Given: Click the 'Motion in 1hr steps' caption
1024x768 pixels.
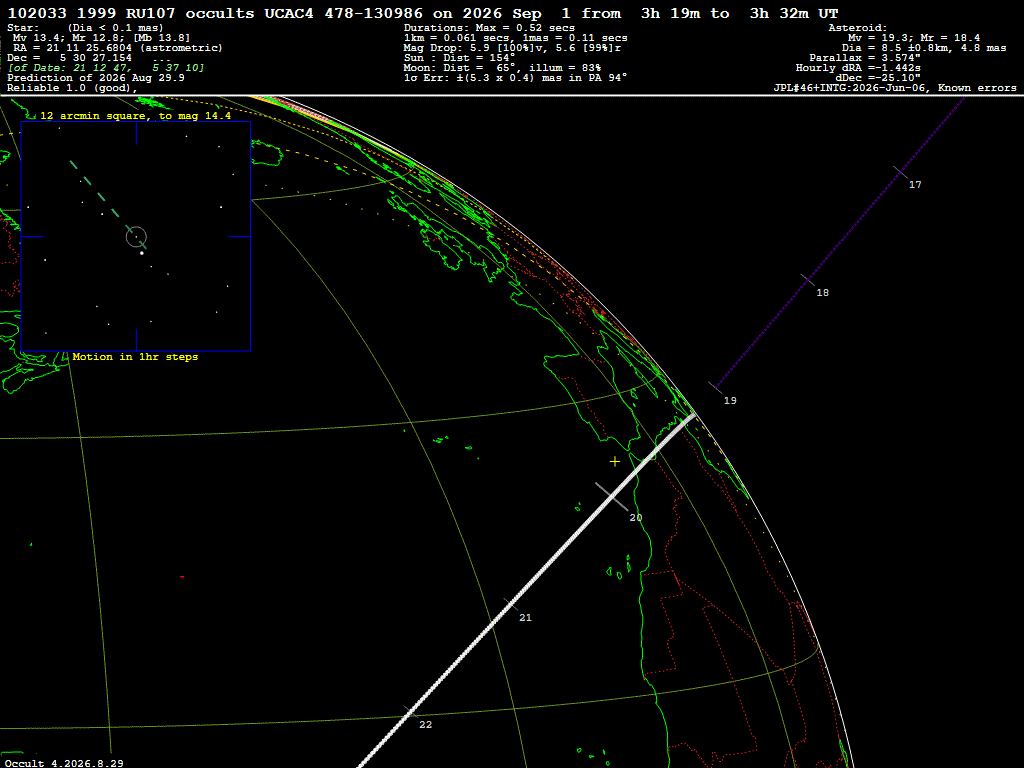Looking at the screenshot, I should (x=135, y=357).
